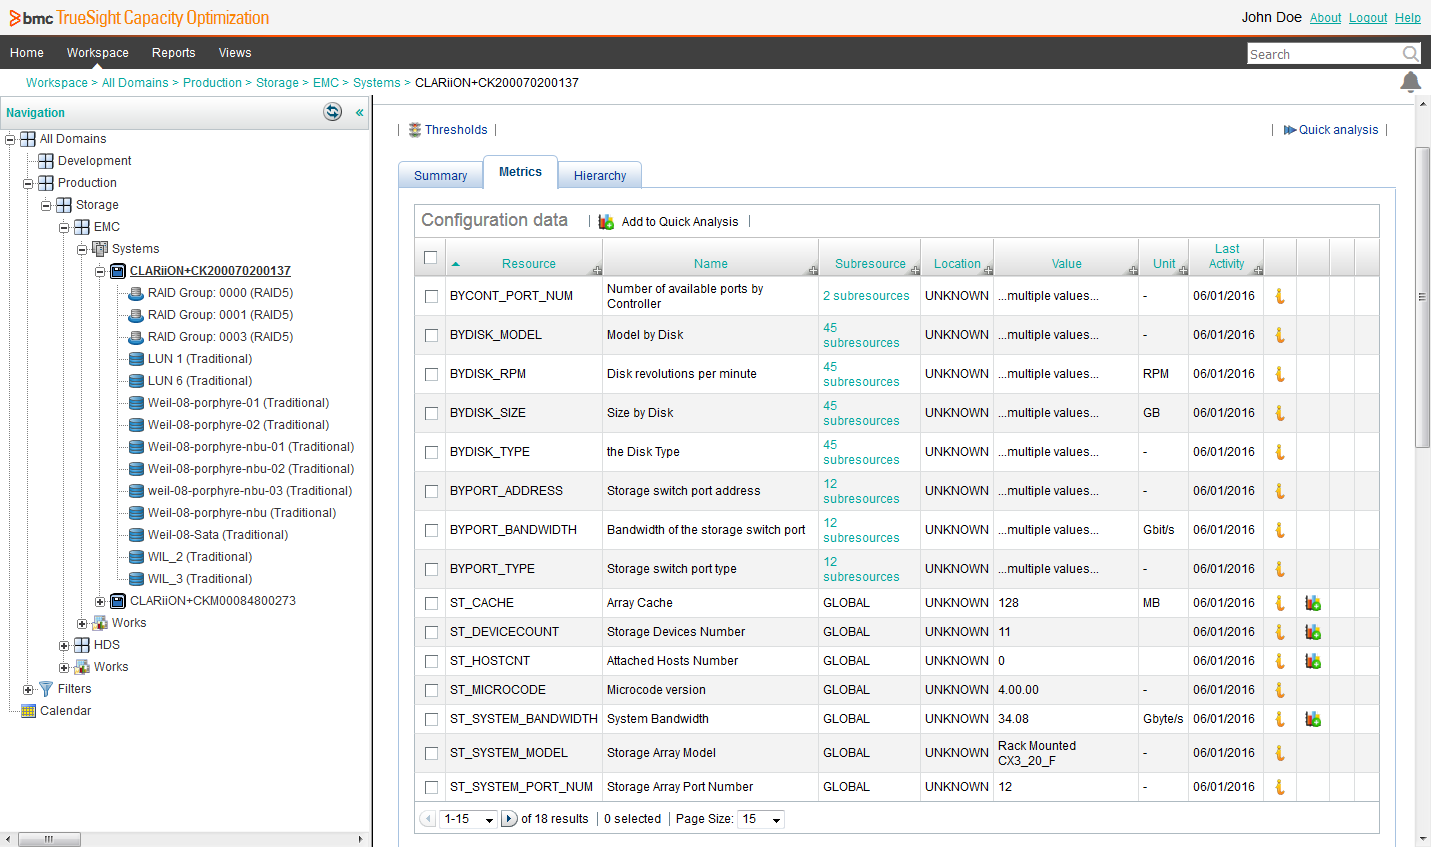Collapse the Navigation panel
The width and height of the screenshot is (1431, 847).
pos(359,113)
